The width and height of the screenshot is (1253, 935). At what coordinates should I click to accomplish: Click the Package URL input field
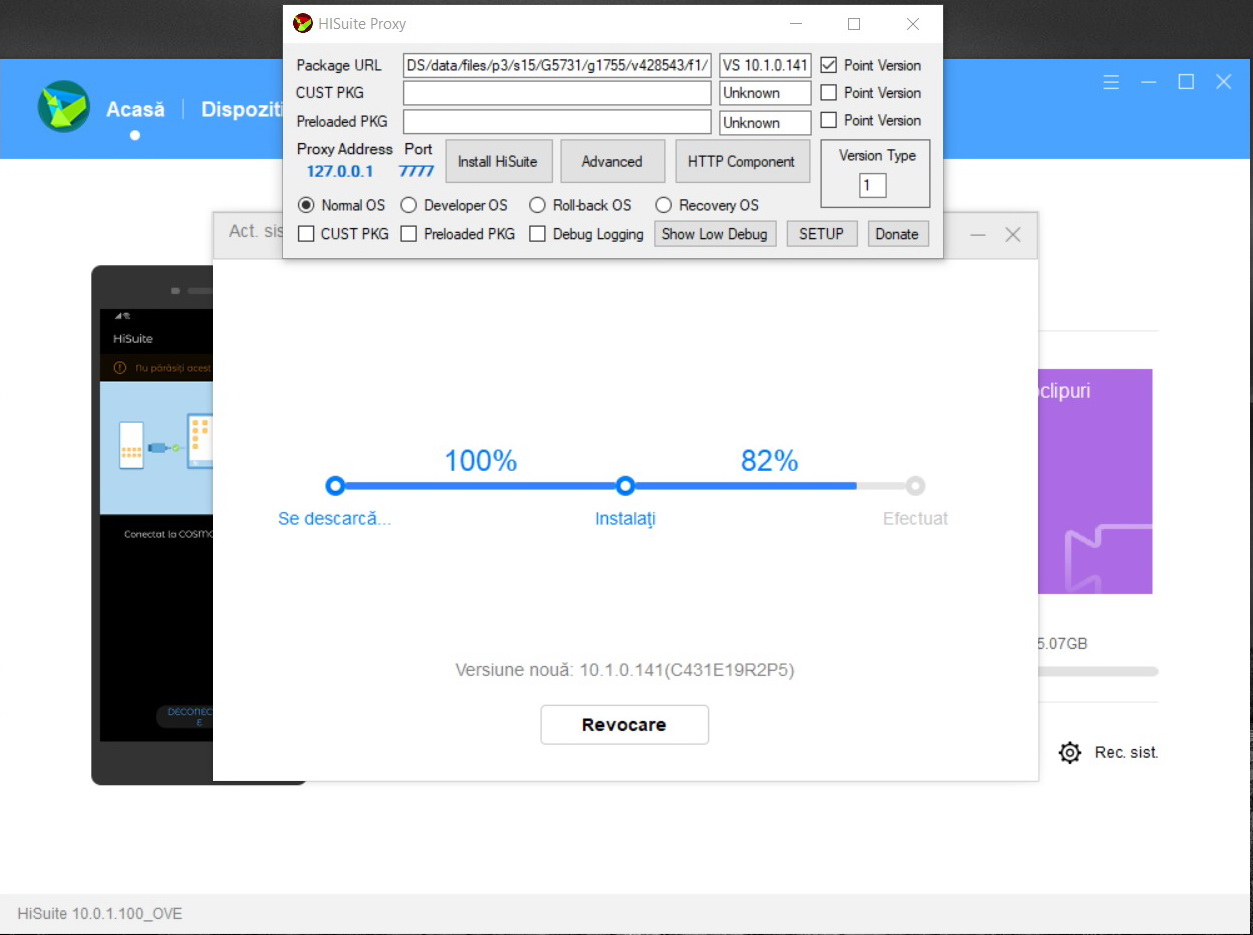tap(557, 66)
